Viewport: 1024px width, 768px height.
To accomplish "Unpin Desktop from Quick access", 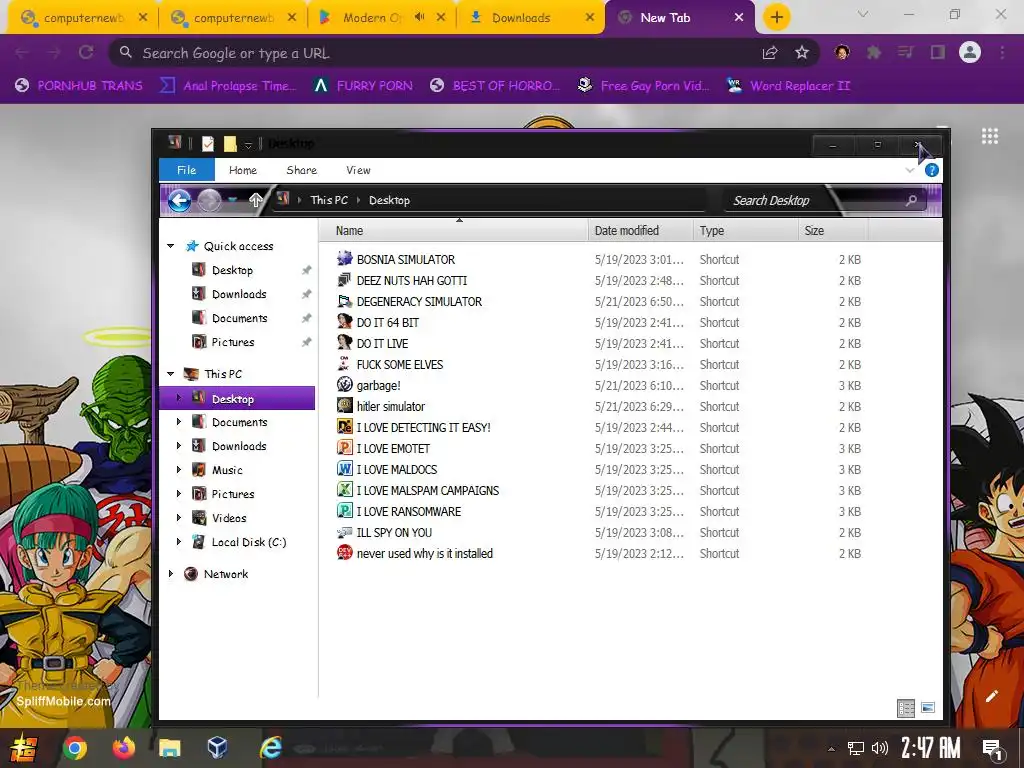I will pyautogui.click(x=306, y=270).
